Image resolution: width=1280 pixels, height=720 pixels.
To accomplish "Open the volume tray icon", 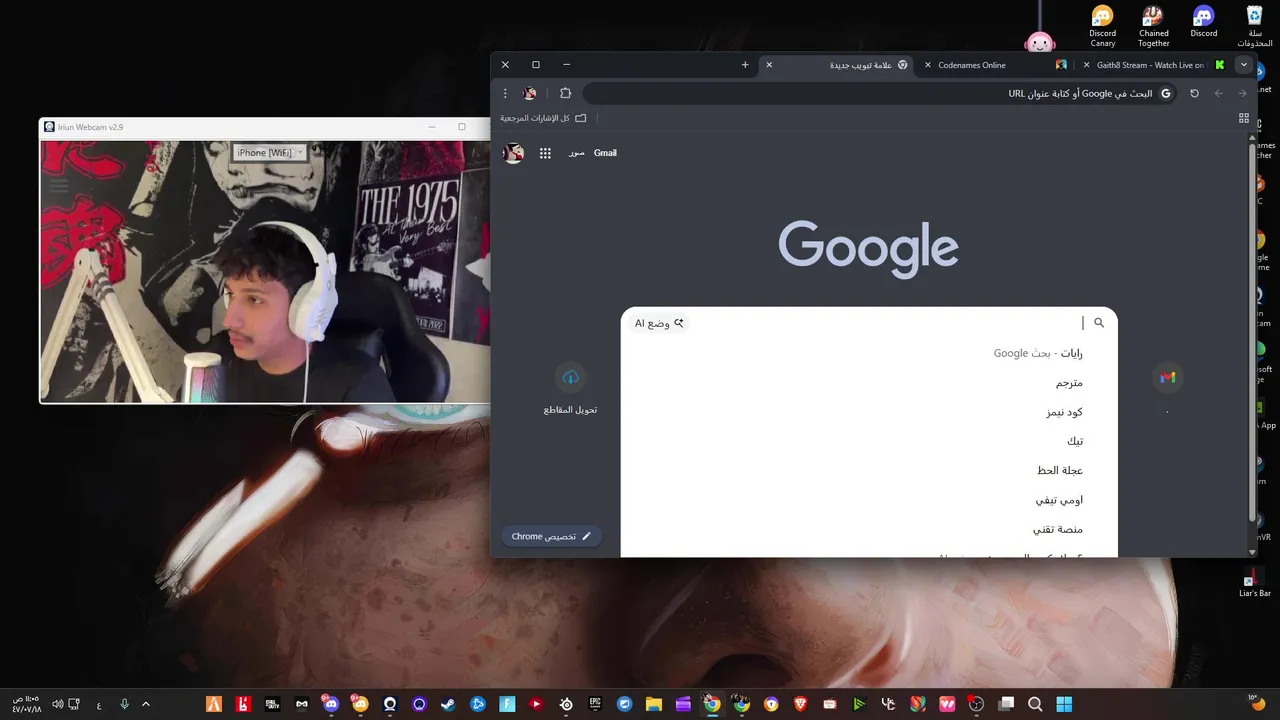I will click(x=58, y=704).
